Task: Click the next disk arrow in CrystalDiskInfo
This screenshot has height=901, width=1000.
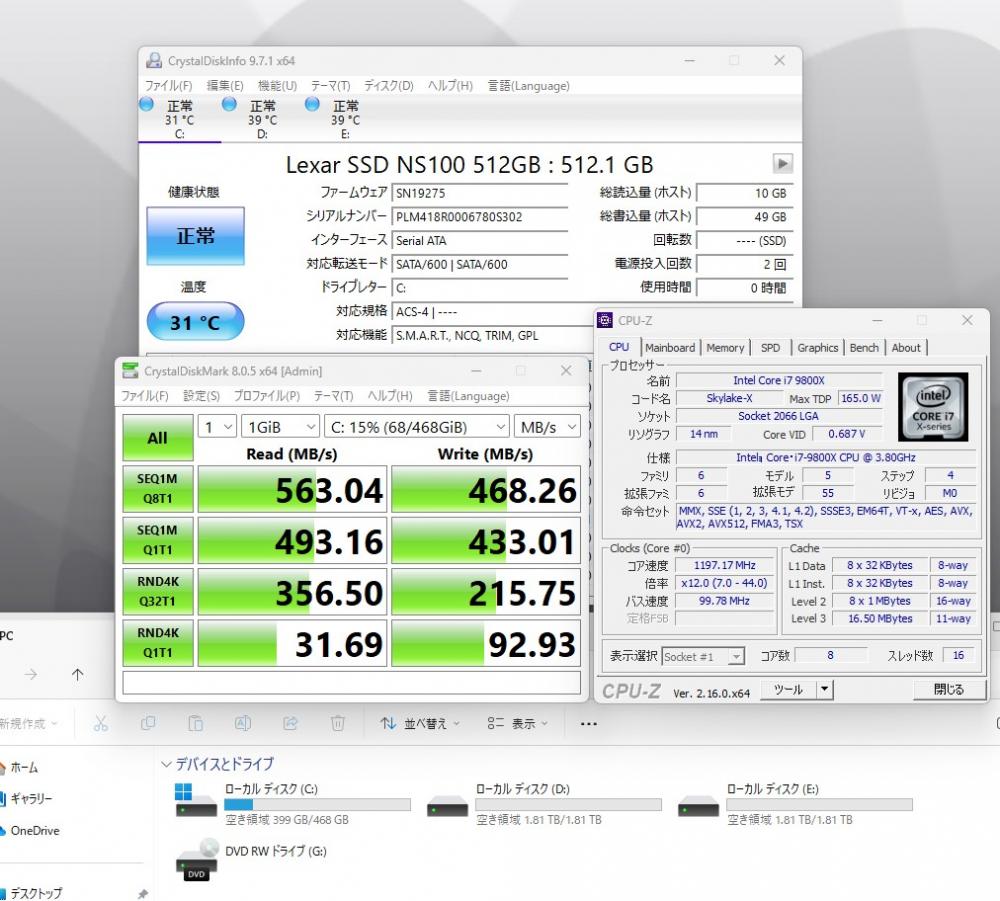Action: 783,164
